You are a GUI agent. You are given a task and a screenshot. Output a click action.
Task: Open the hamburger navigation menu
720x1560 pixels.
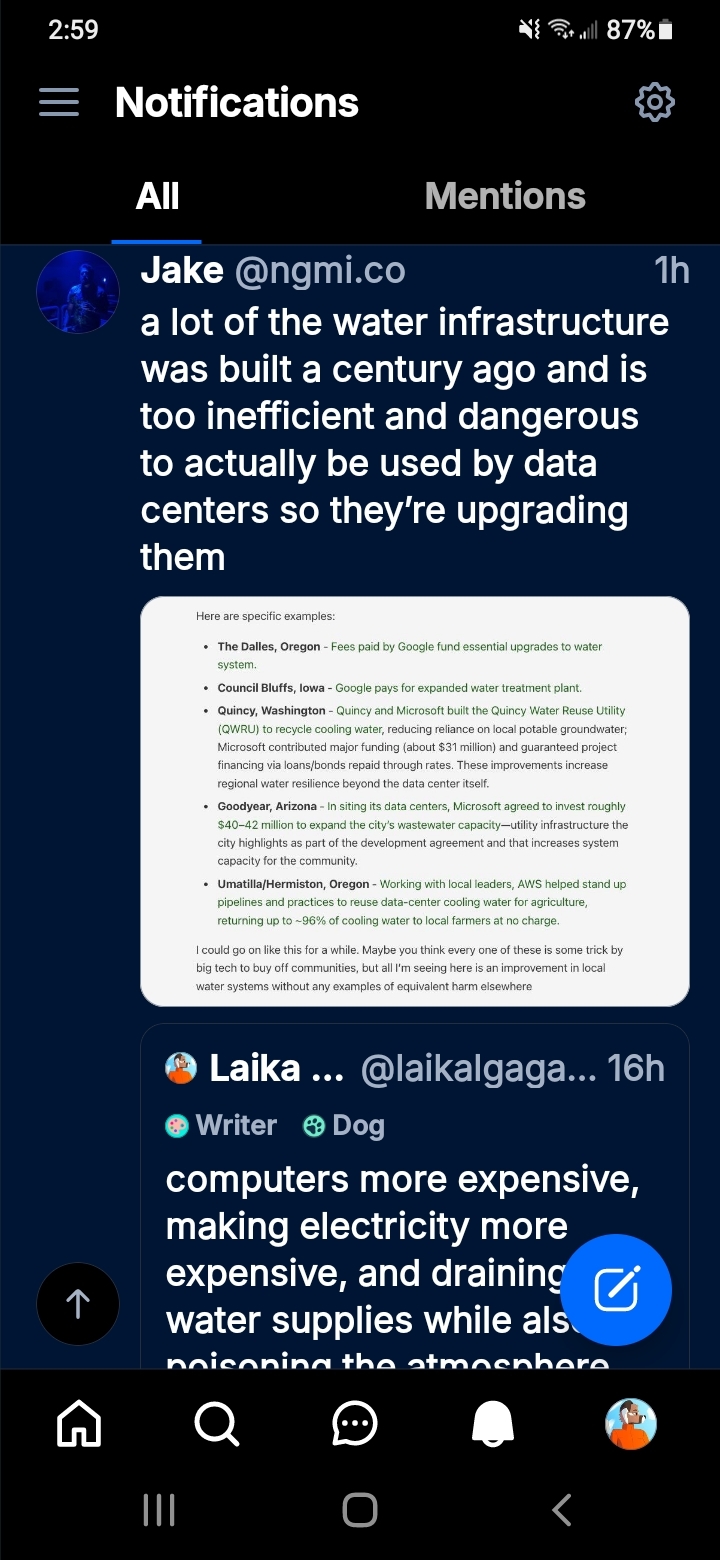[59, 102]
